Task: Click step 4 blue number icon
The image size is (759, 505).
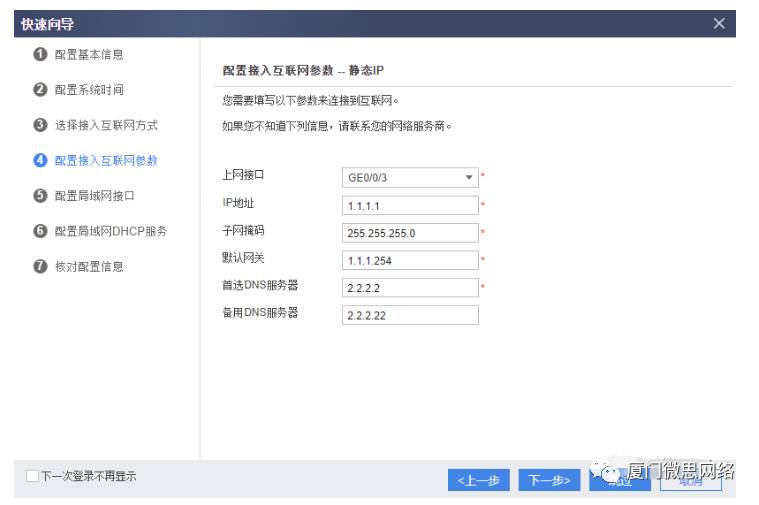Action: [x=40, y=160]
